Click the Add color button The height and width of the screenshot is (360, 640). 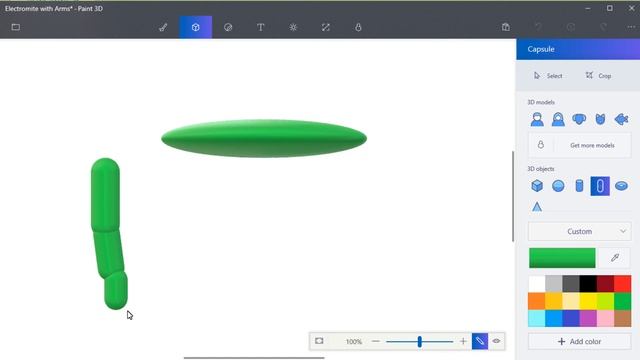579,342
